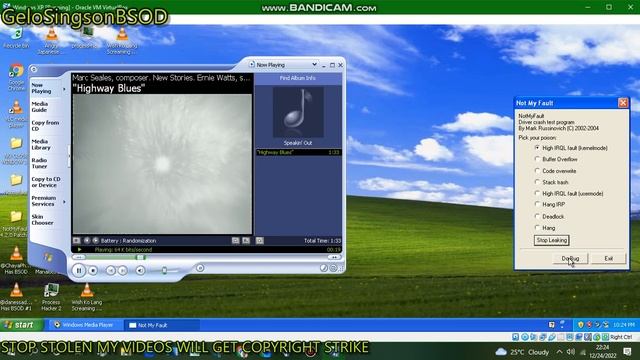This screenshot has width=640, height=360.
Task: Click the seek bar thumb
Action: [140, 257]
